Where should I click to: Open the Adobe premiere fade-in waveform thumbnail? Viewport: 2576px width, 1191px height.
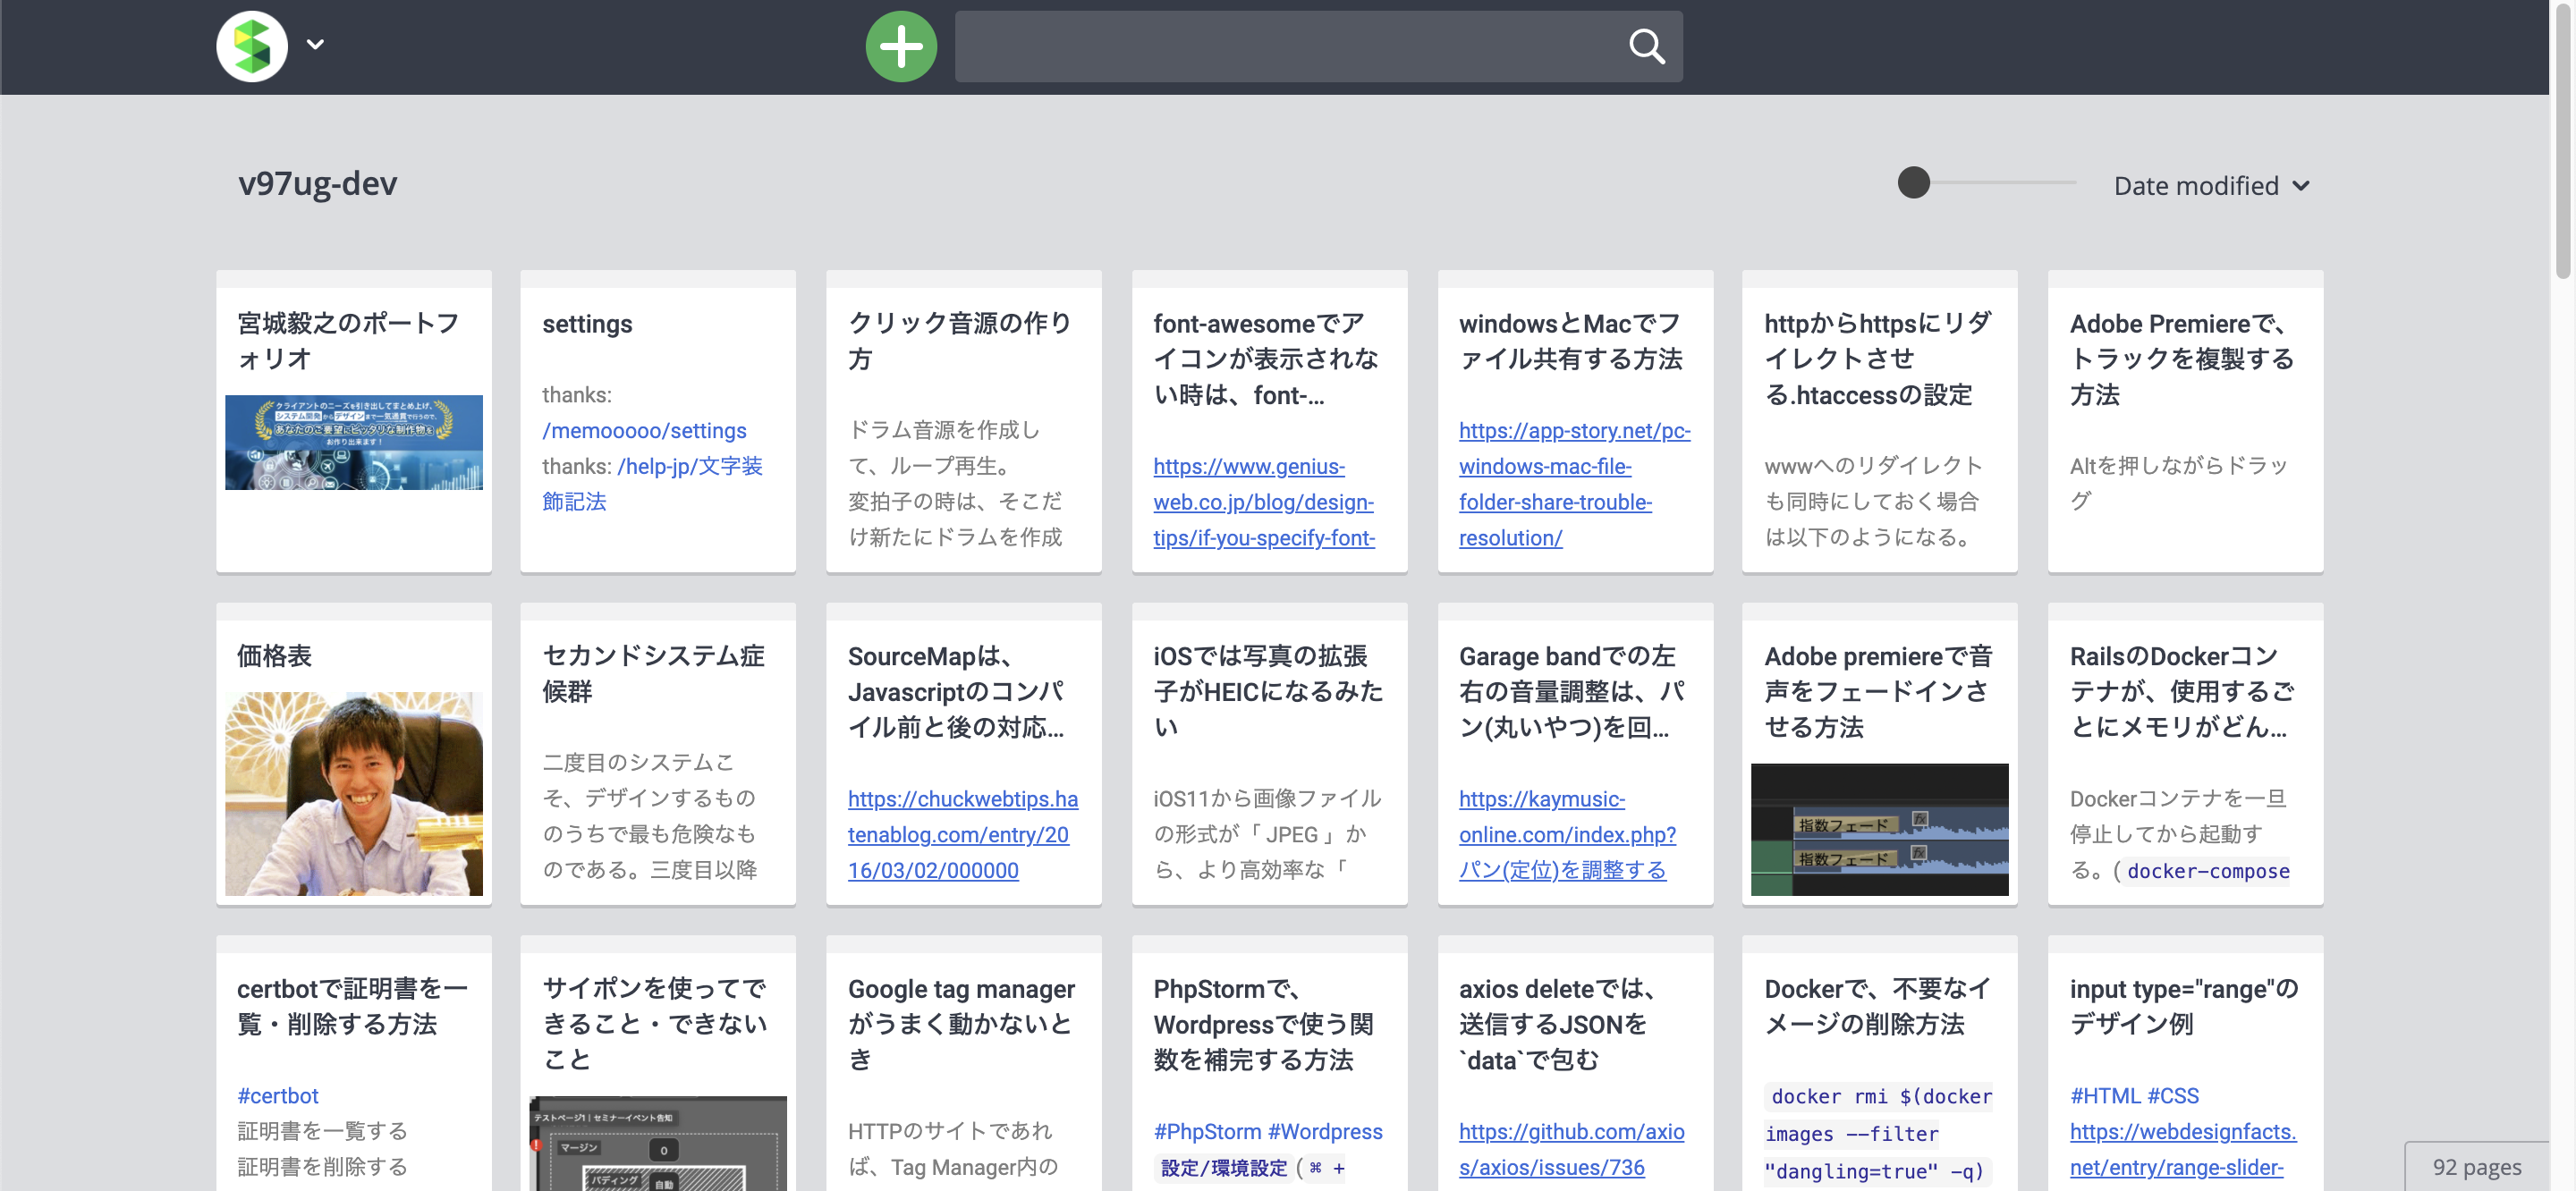tap(1878, 829)
